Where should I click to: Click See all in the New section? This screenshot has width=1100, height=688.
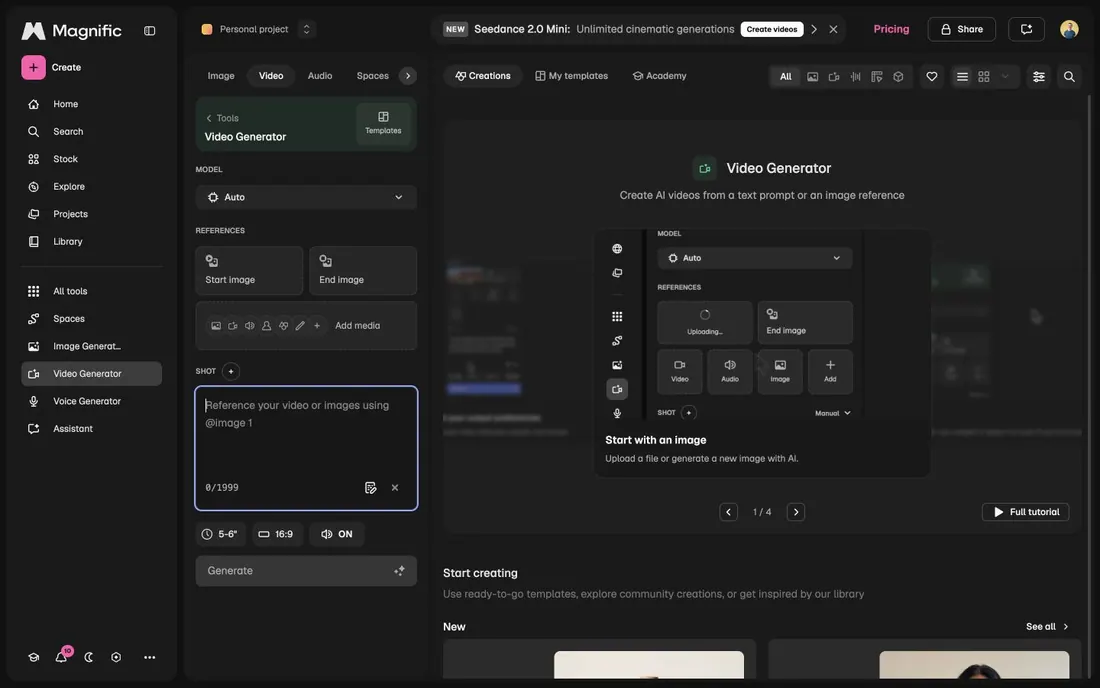coord(1047,627)
